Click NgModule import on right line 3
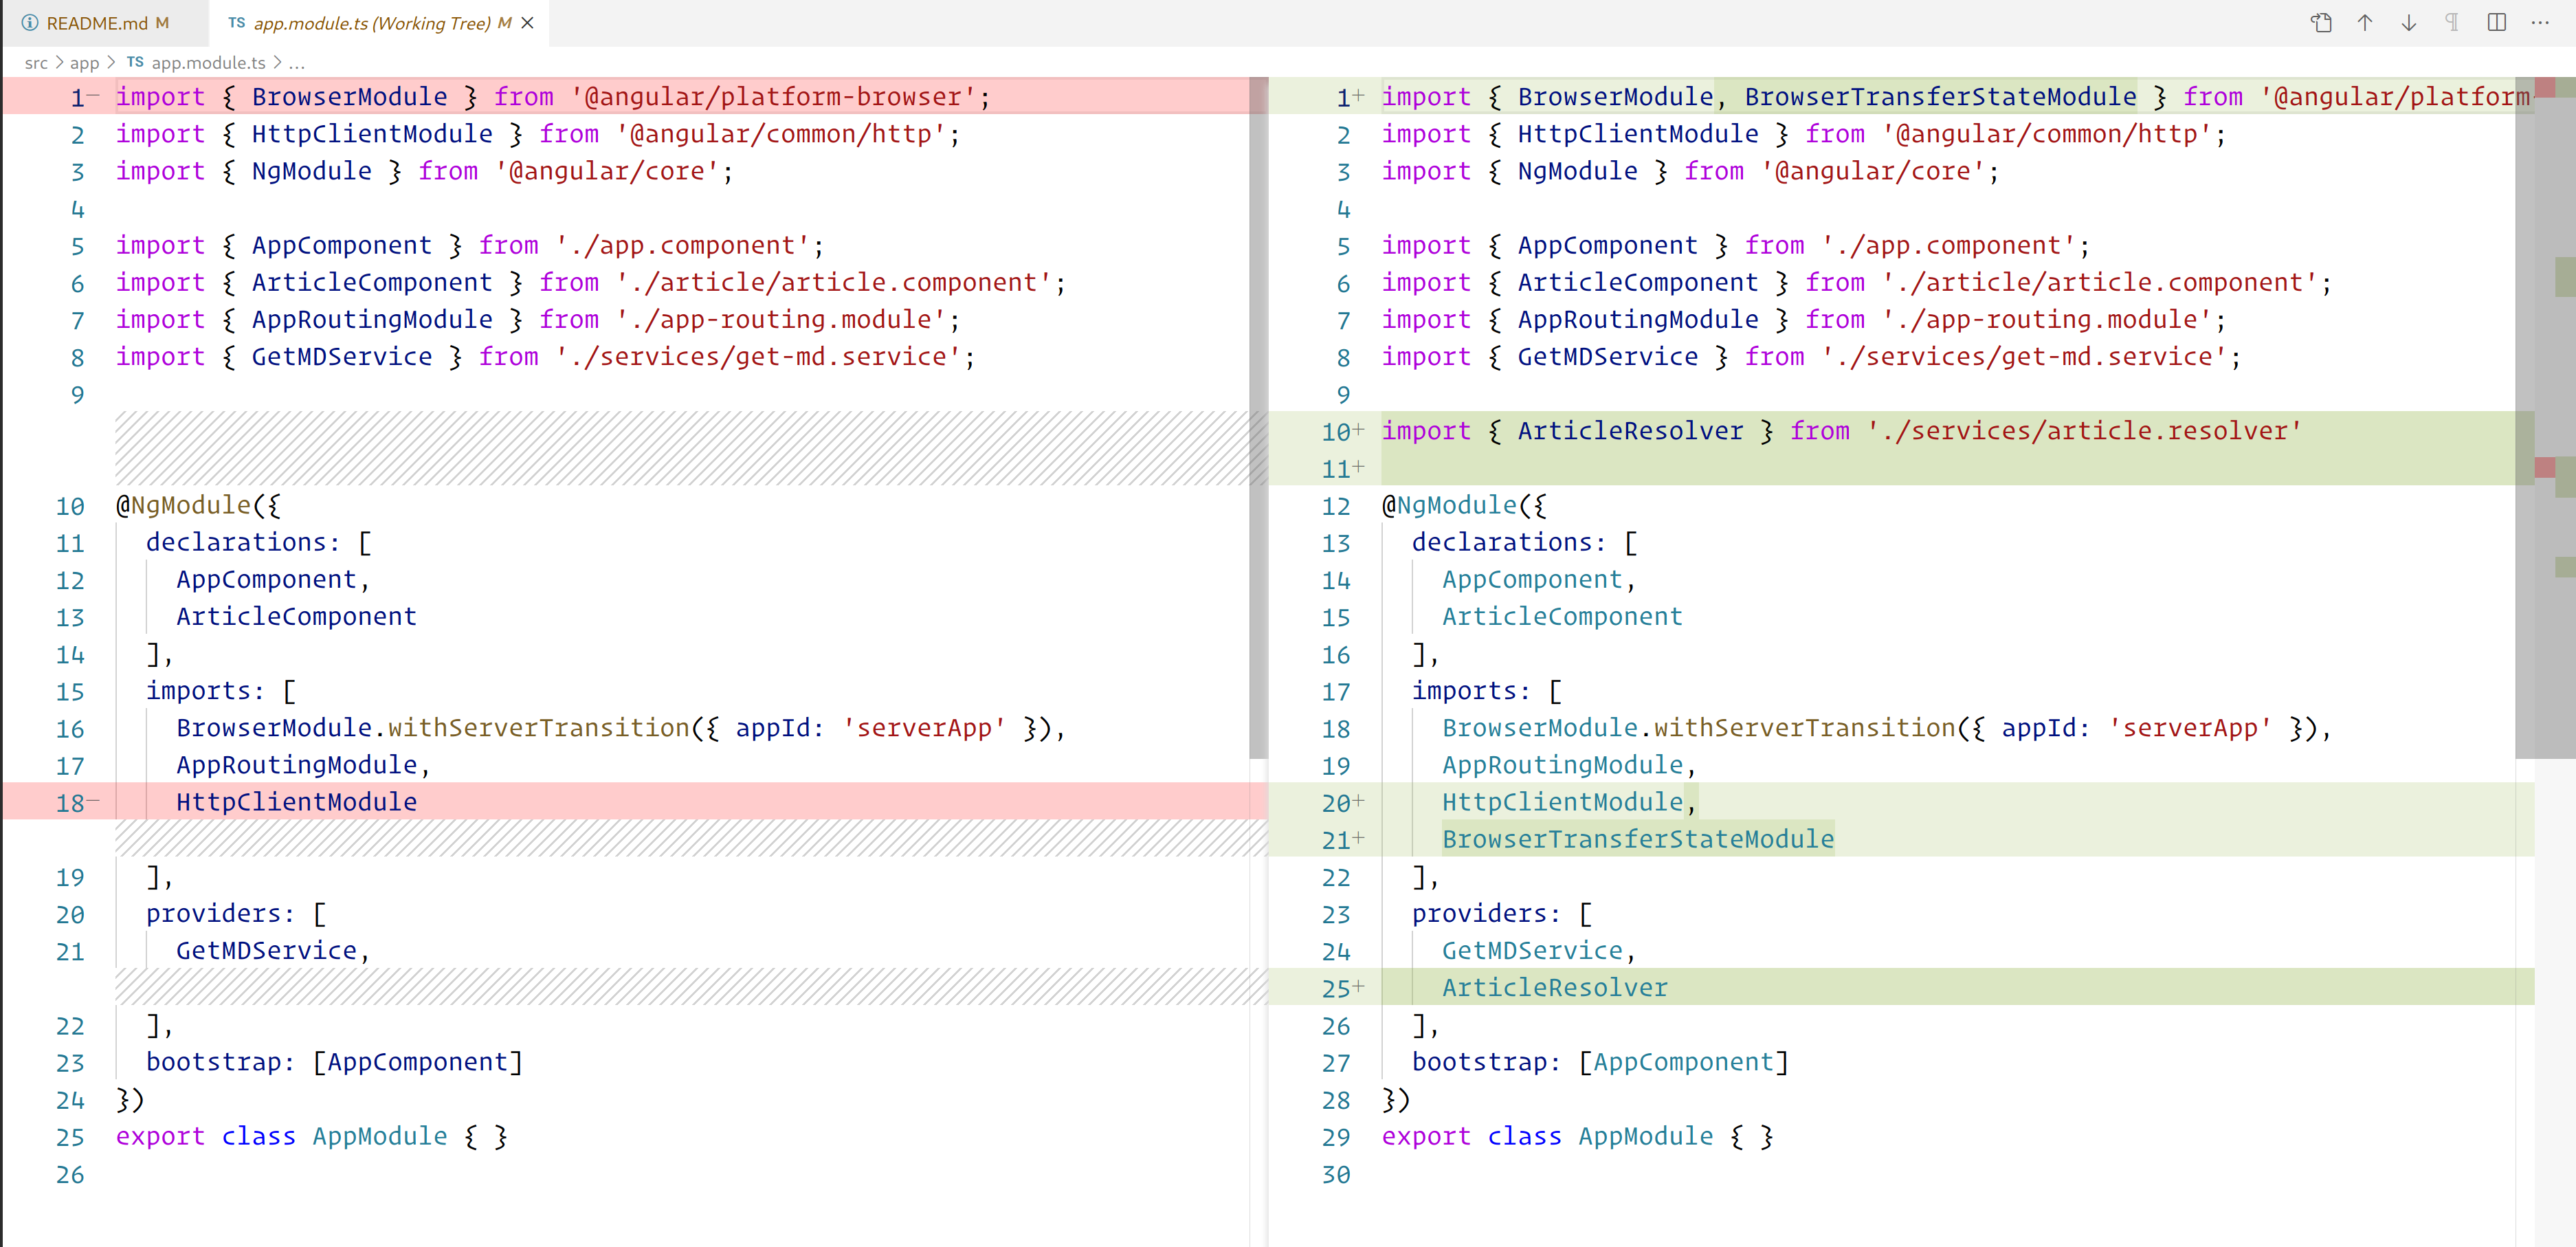The image size is (2576, 1247). tap(1690, 171)
